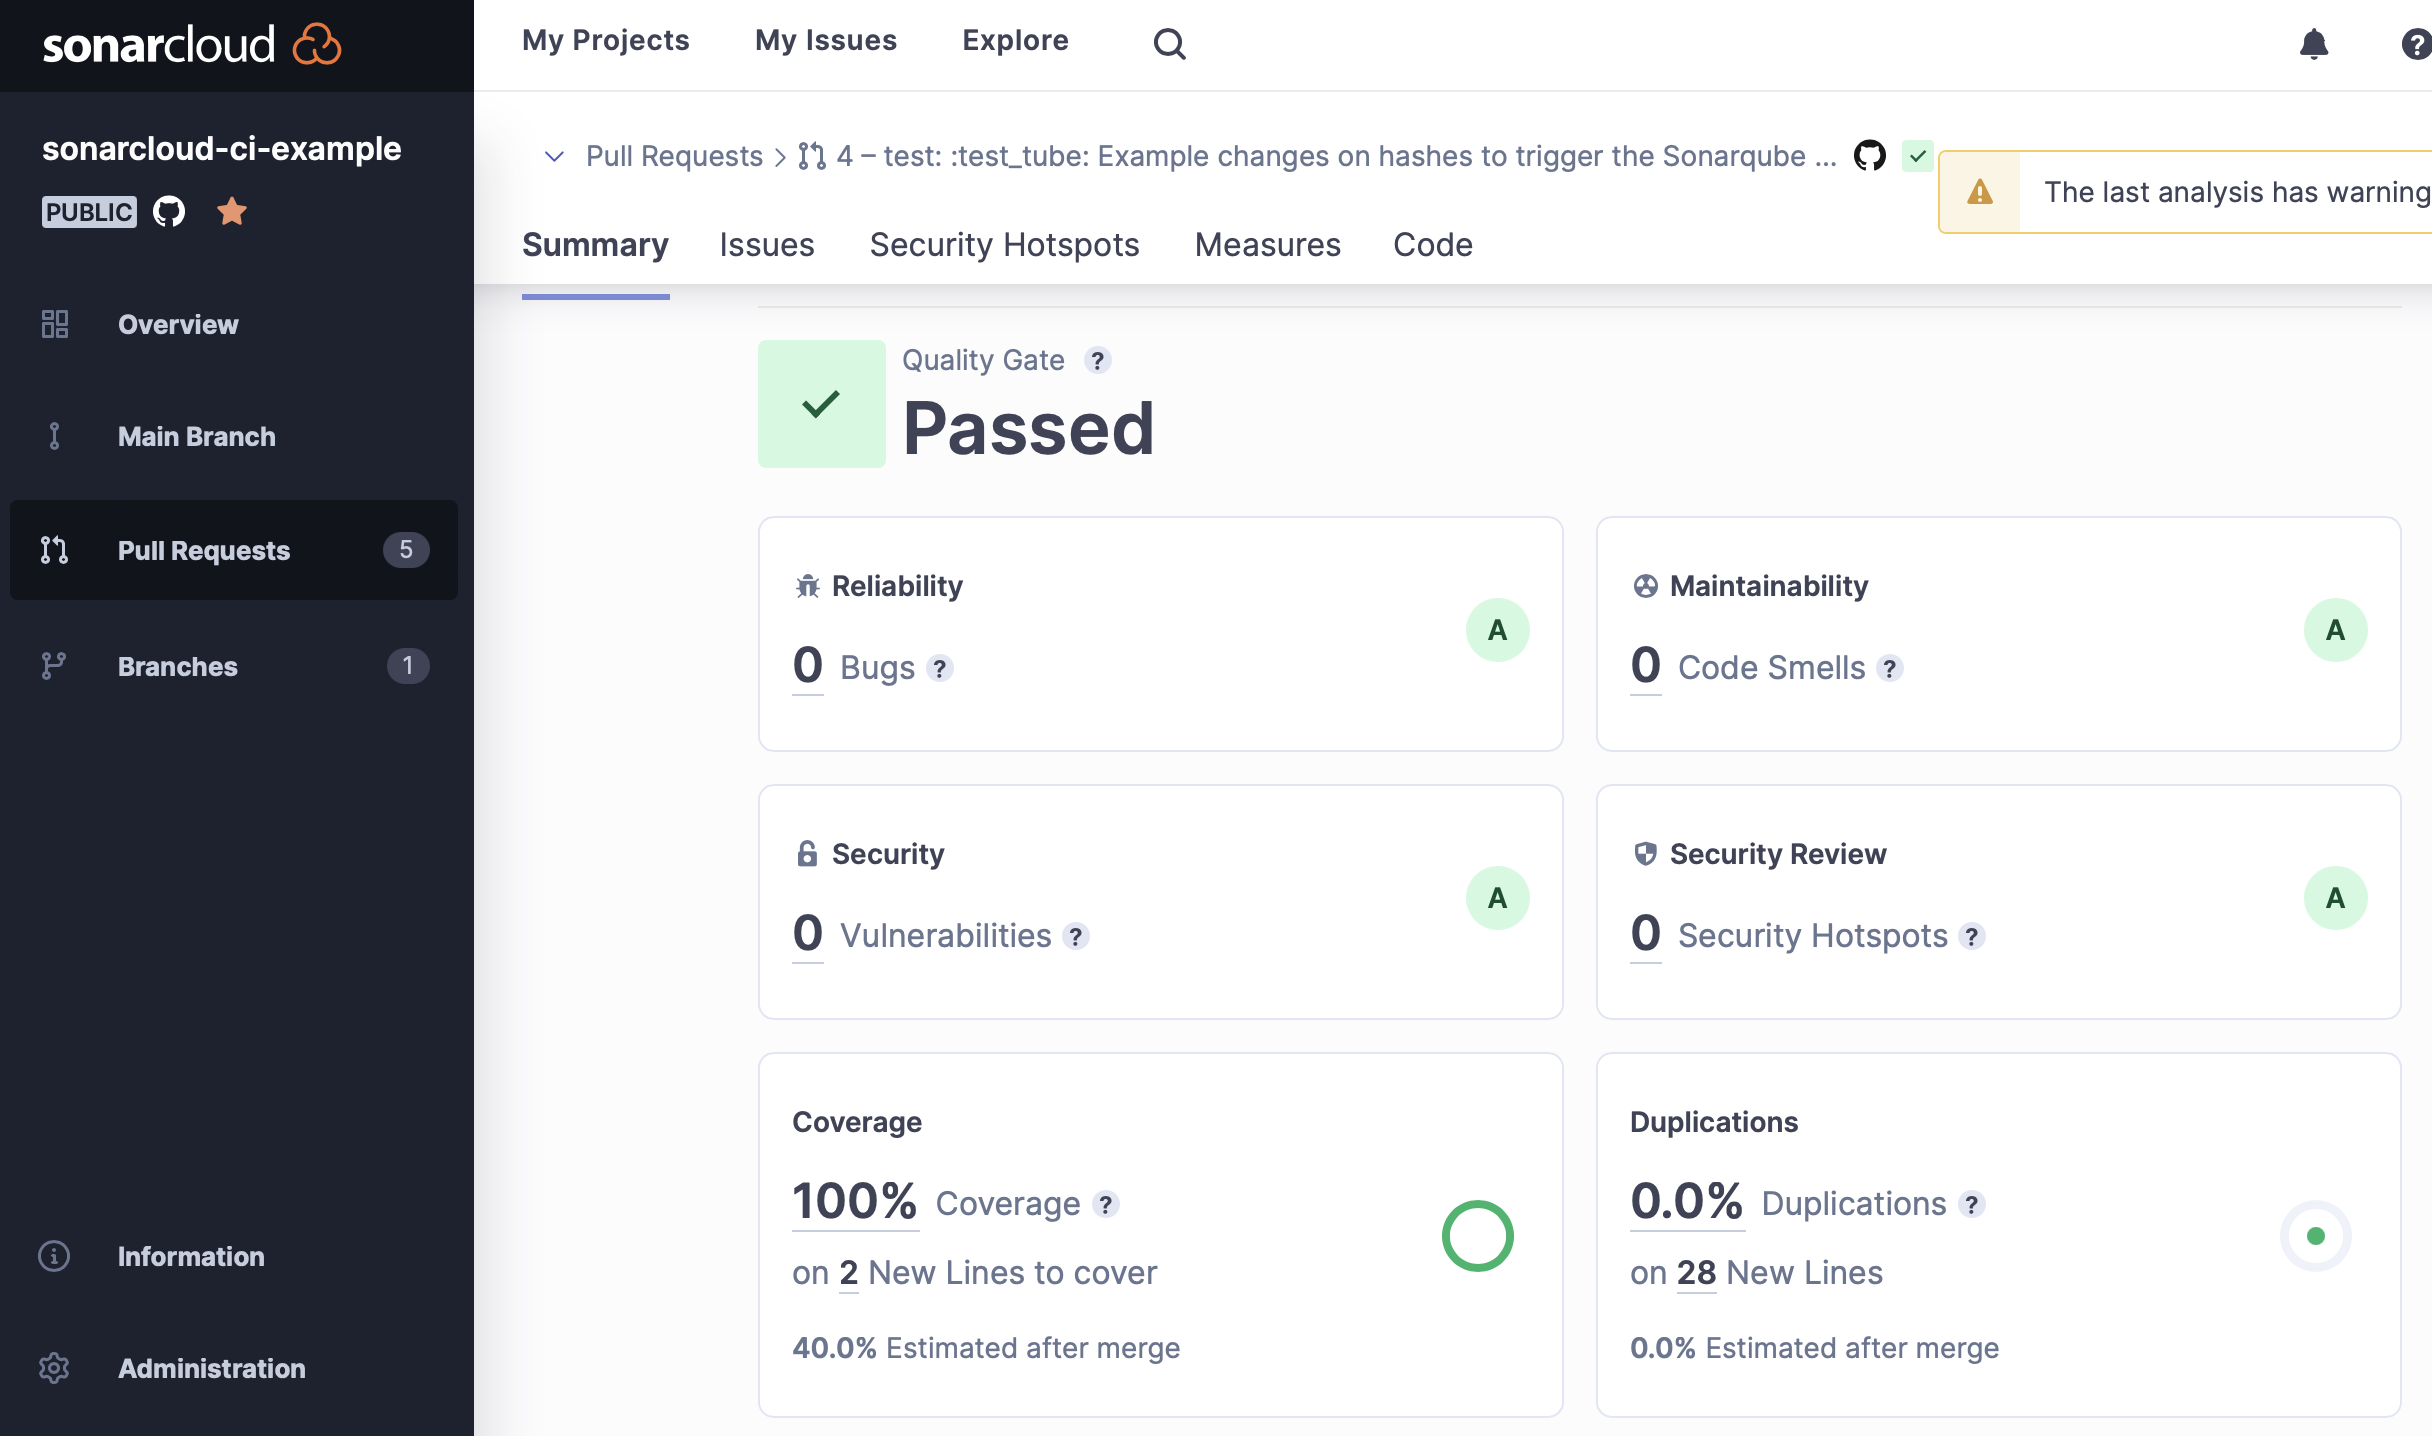Click the Quality Gate help icon
The width and height of the screenshot is (2432, 1436).
1098,360
